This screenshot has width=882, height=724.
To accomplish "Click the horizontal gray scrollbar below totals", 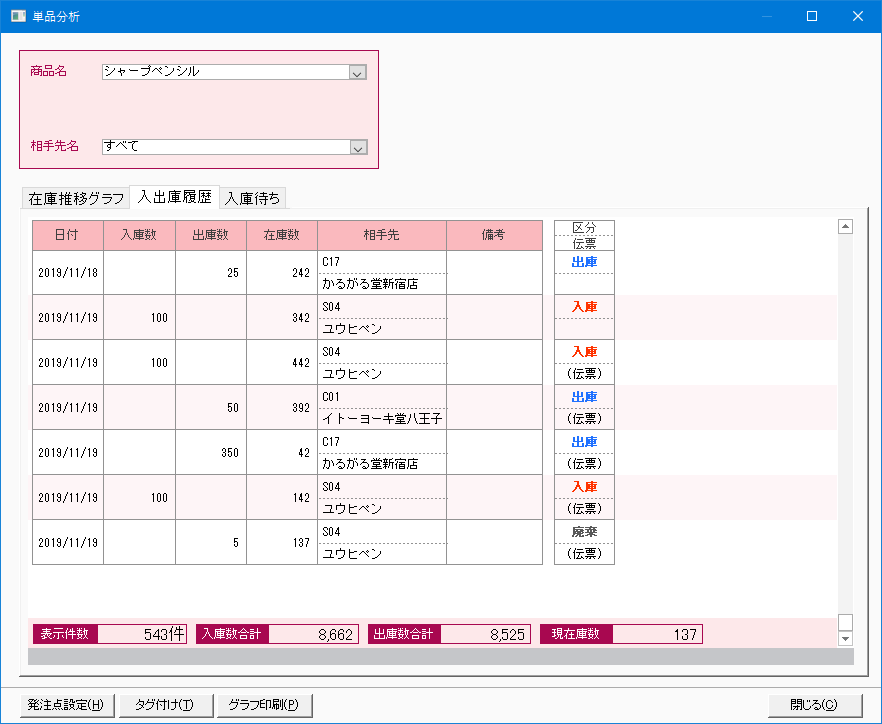I will [440, 657].
